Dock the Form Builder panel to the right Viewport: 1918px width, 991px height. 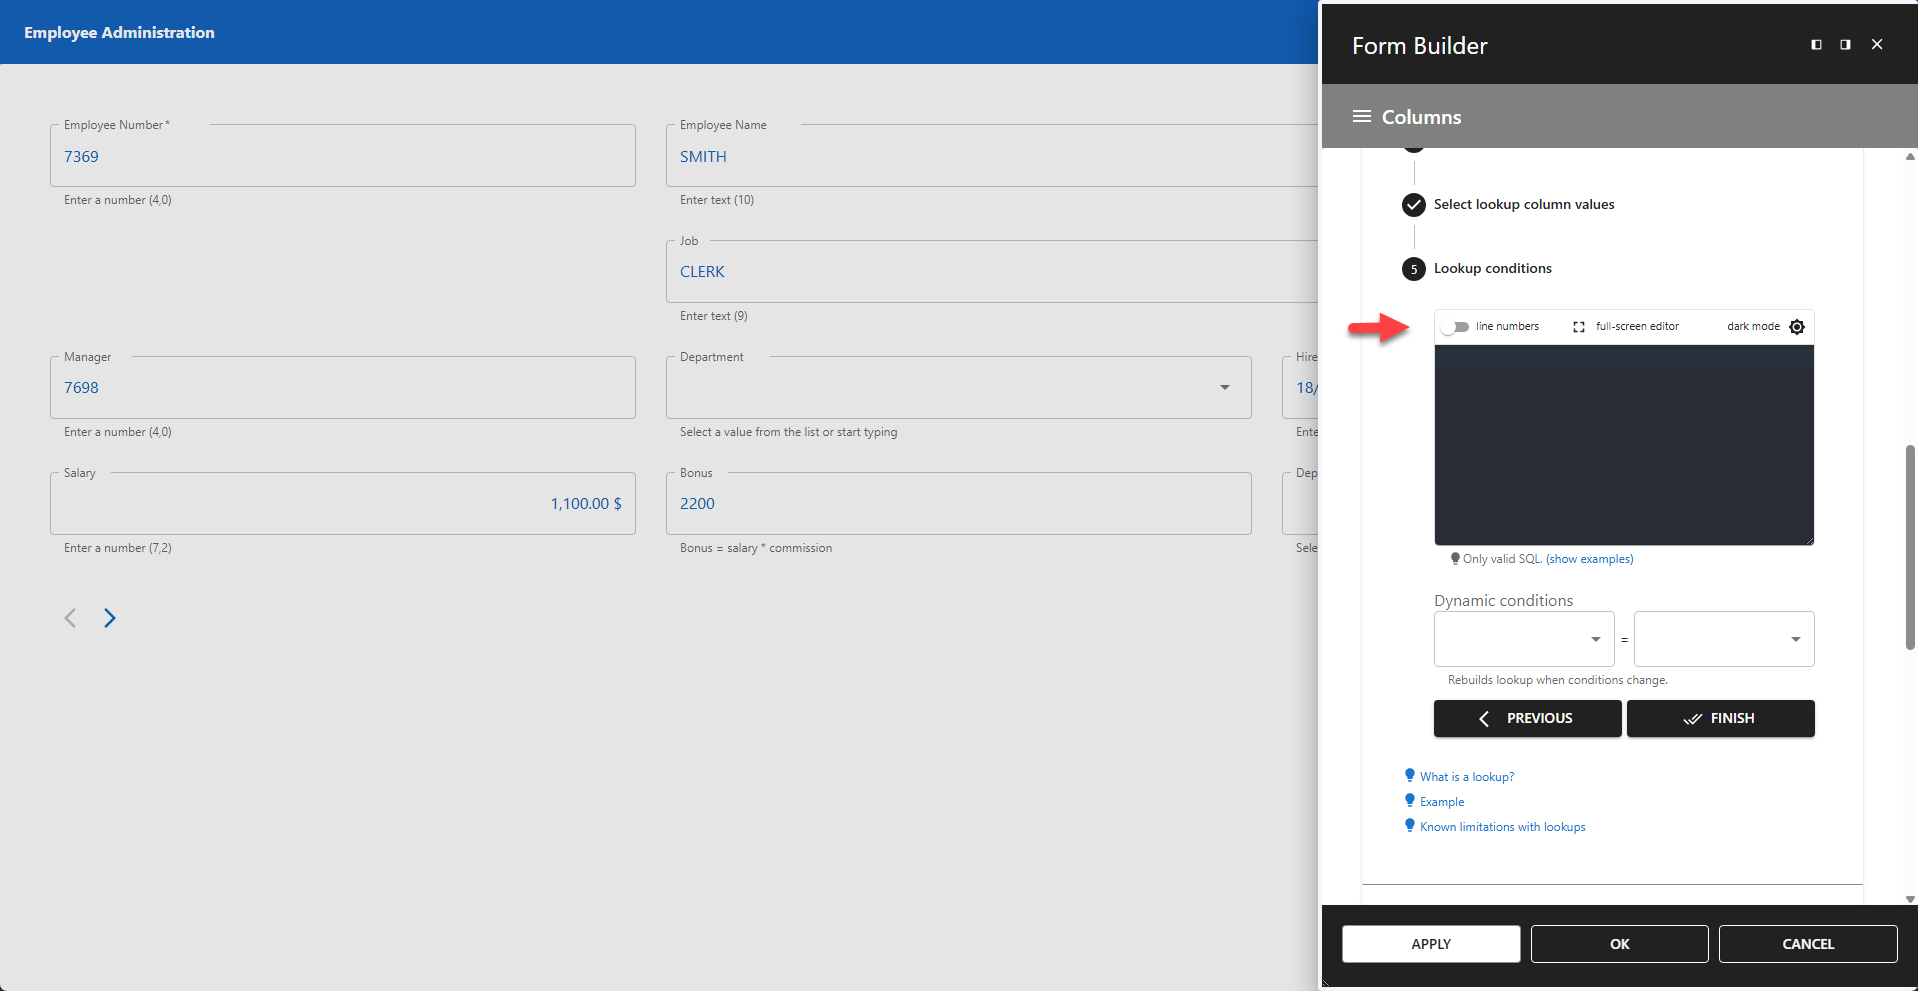click(x=1845, y=44)
